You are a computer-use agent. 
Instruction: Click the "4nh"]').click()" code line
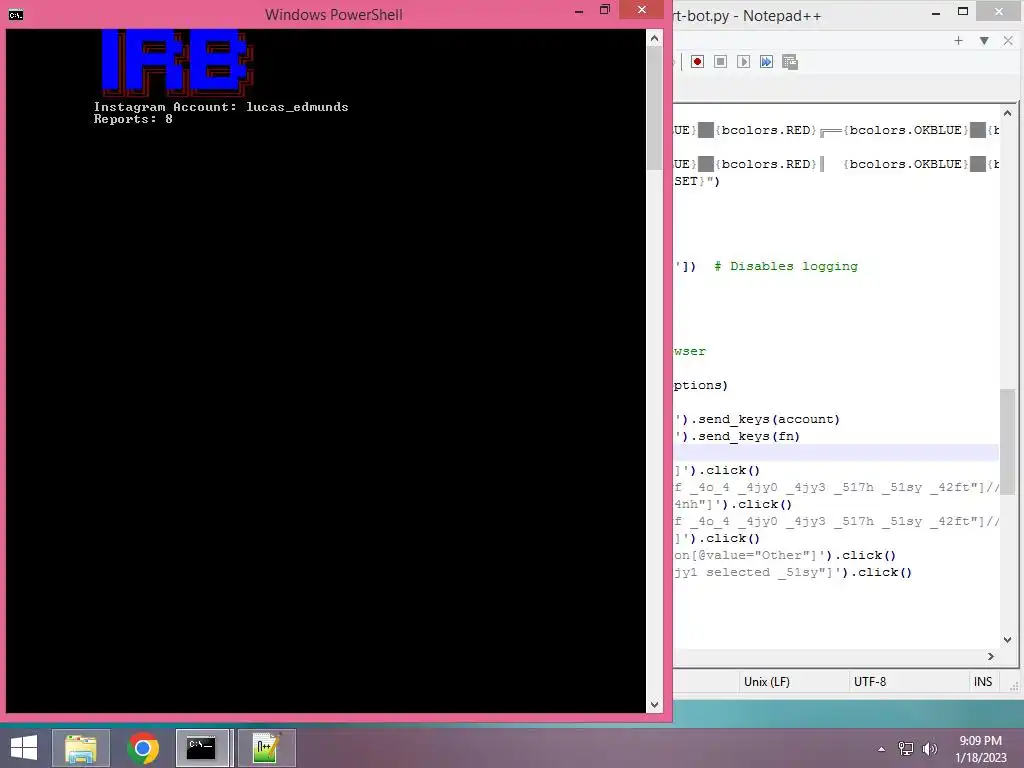click(x=733, y=504)
